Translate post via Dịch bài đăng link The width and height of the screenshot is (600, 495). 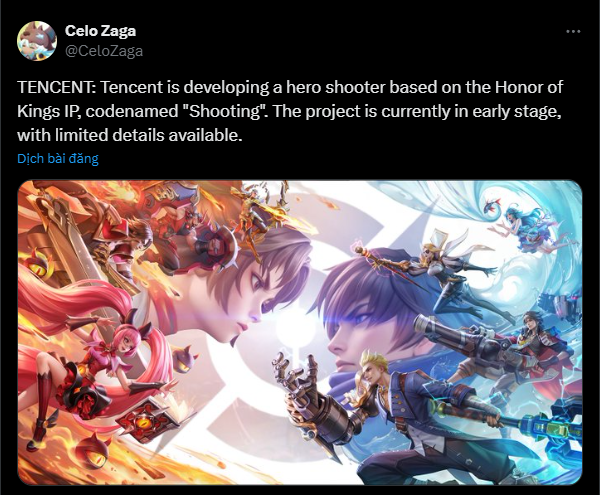(58, 158)
